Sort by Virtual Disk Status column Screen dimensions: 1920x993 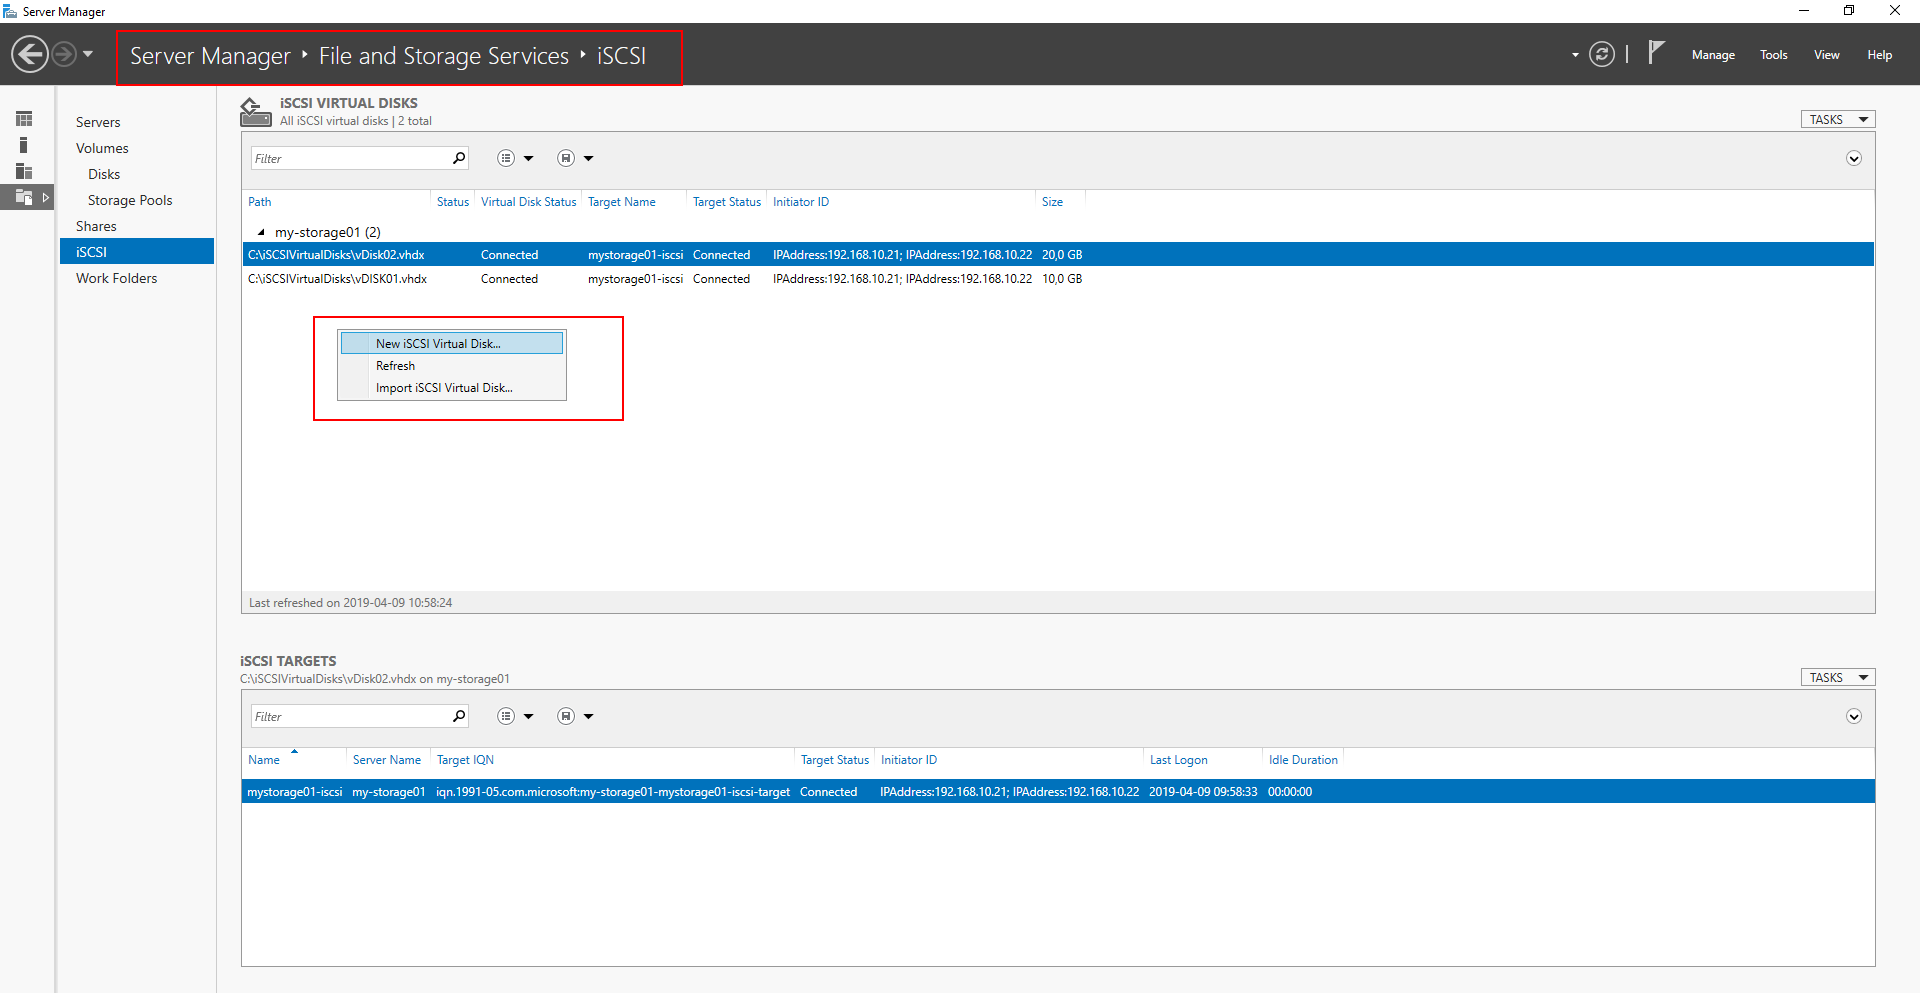tap(528, 202)
